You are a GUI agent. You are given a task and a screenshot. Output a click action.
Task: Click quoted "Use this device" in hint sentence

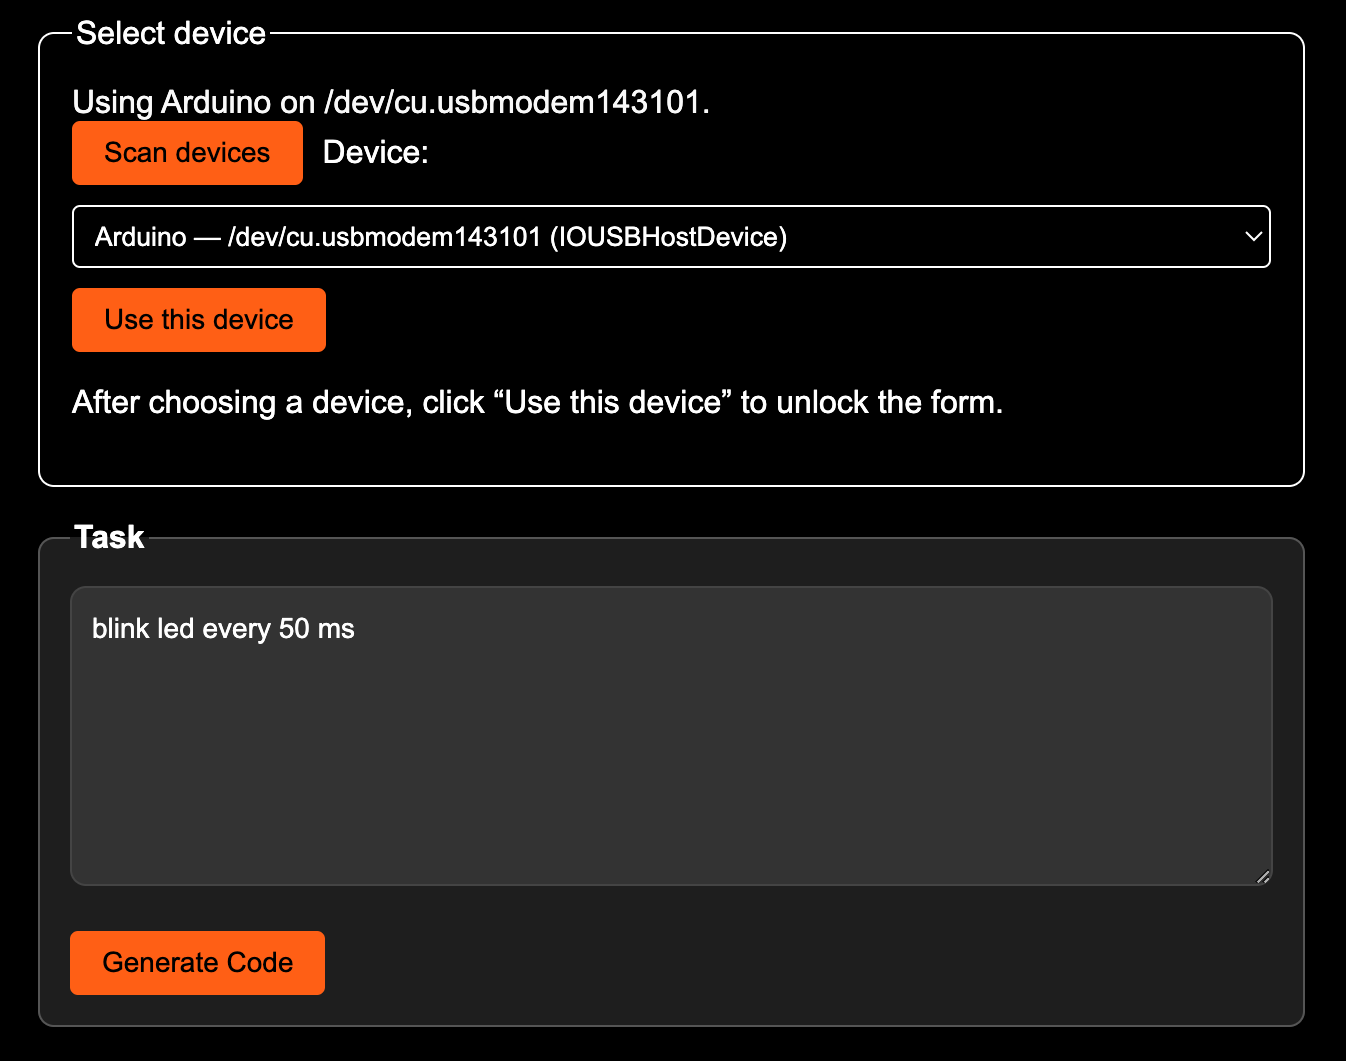click(x=612, y=402)
